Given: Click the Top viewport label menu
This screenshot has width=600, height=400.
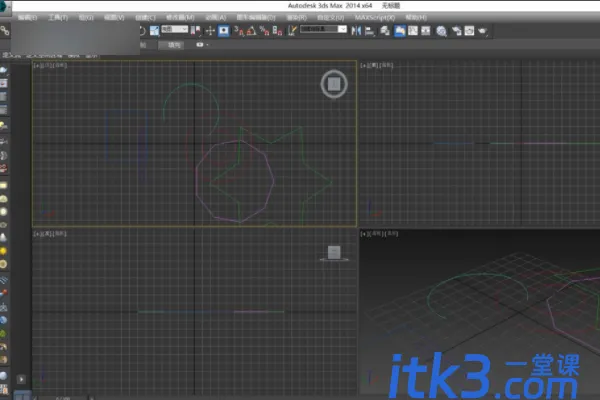Looking at the screenshot, I should click(50, 65).
